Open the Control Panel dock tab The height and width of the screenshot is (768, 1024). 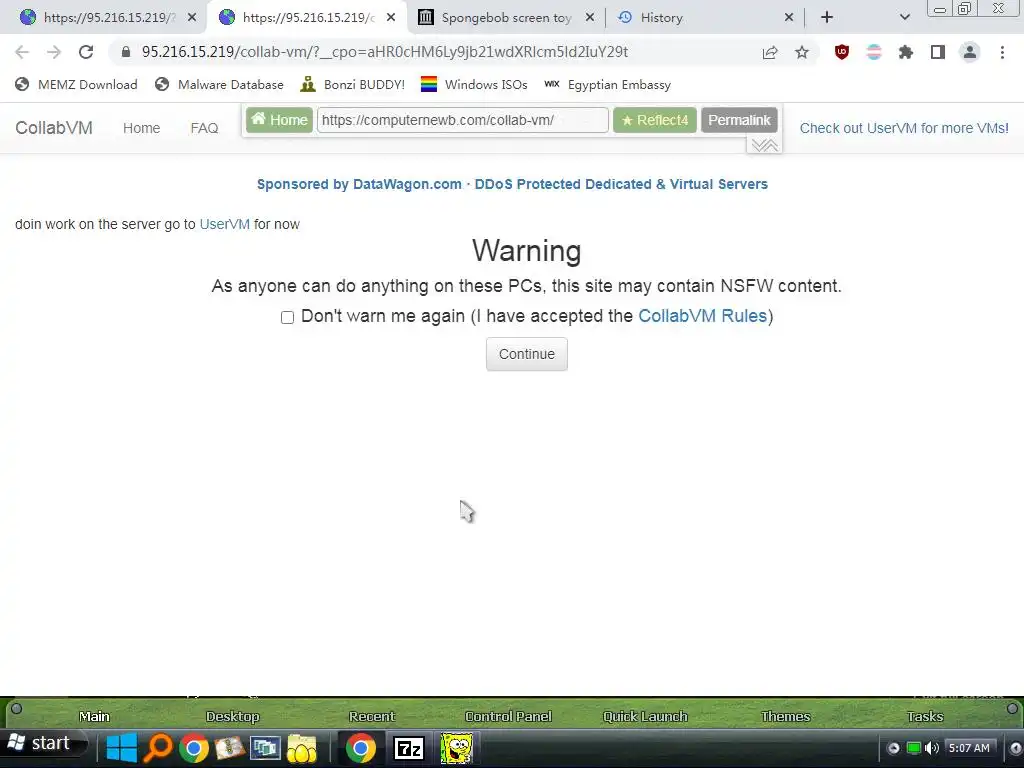[508, 716]
